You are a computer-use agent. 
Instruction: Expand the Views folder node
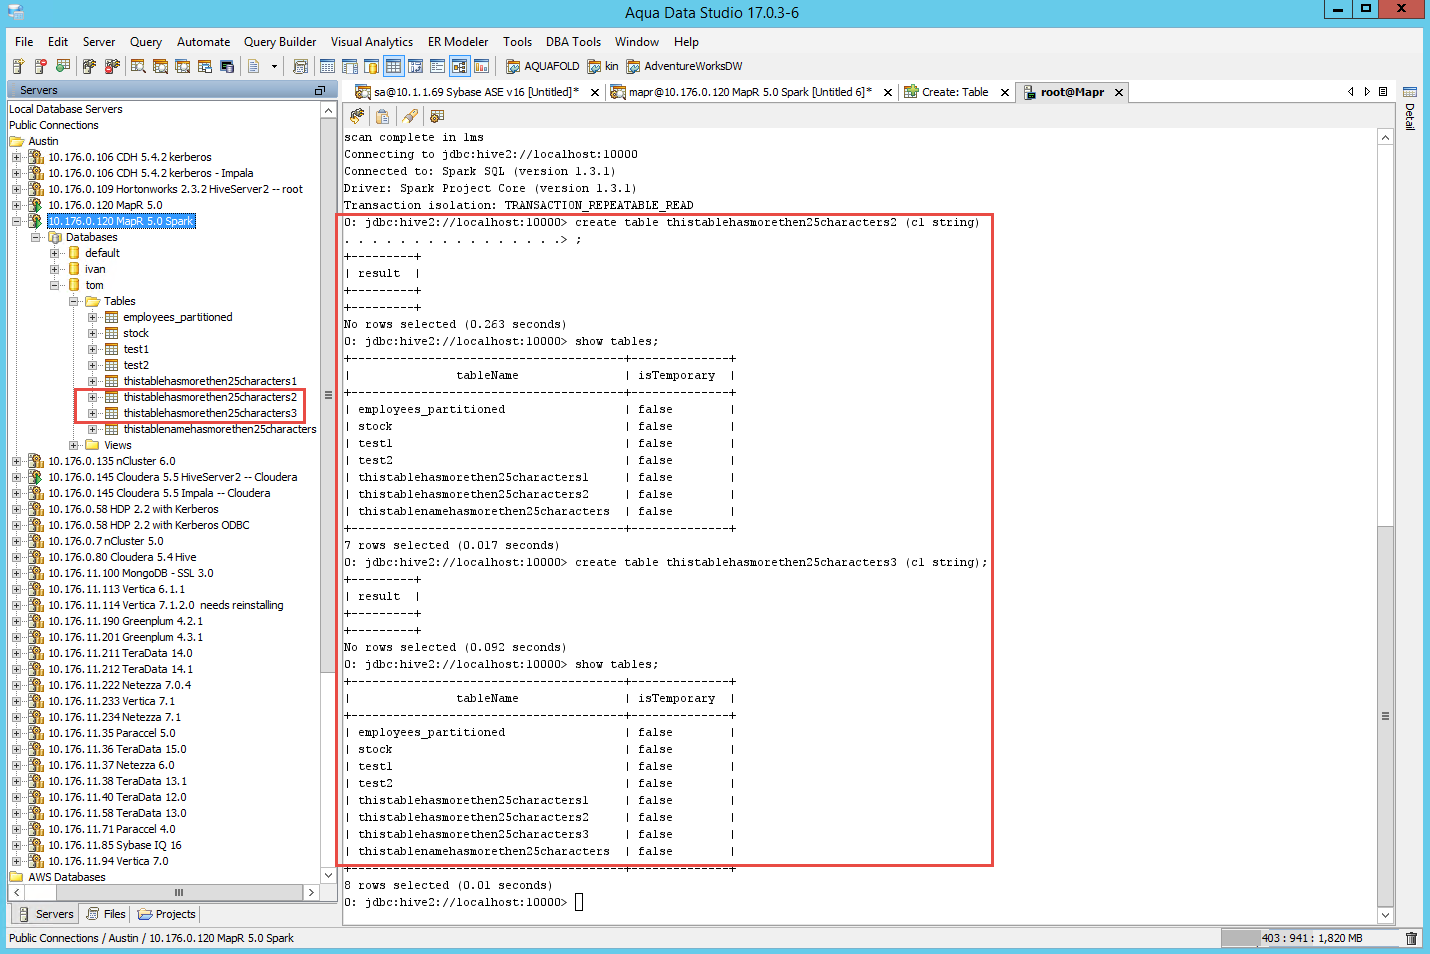73,445
